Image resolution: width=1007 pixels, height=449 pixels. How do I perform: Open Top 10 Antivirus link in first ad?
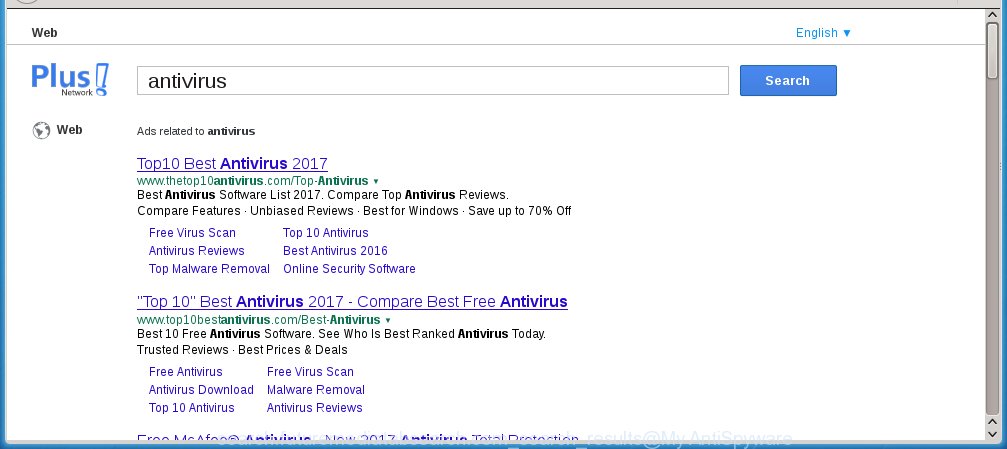click(326, 233)
